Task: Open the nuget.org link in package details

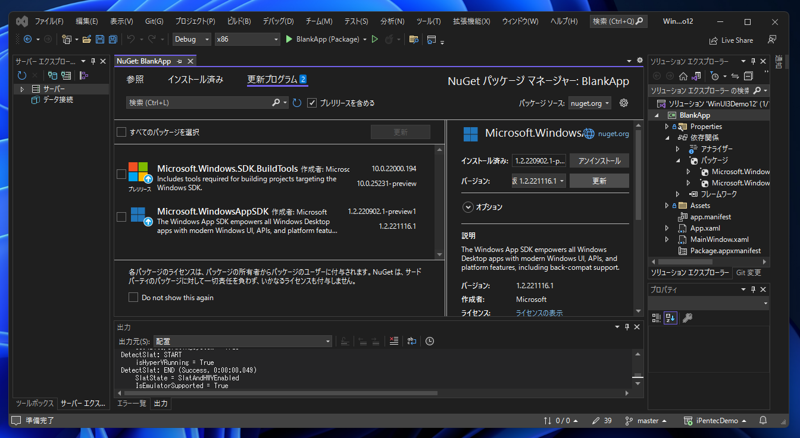Action: pyautogui.click(x=613, y=134)
